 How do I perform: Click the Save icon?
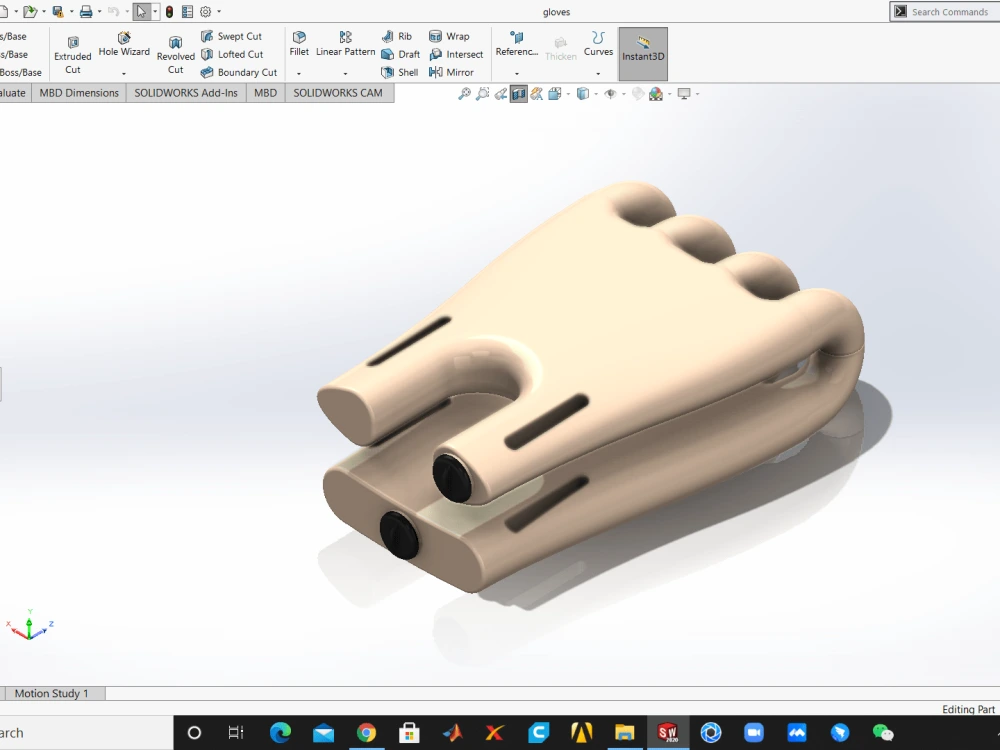[x=58, y=11]
